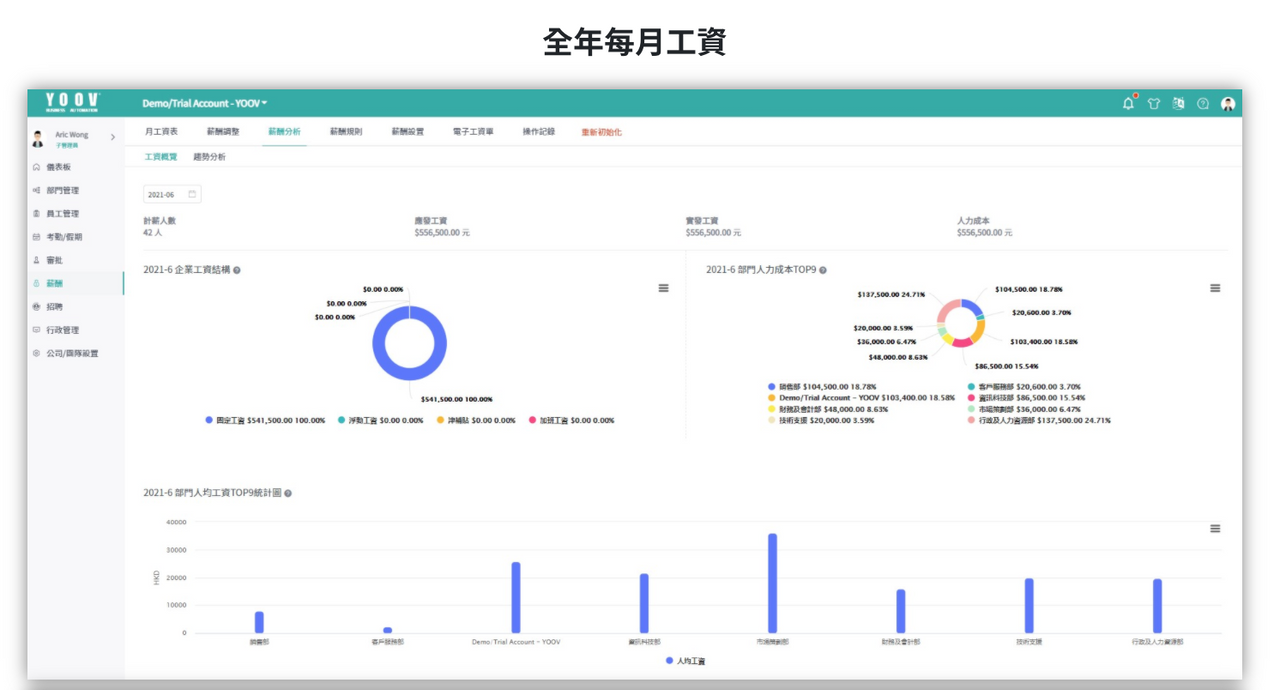Click the user avatar in top-right corner

tap(1228, 103)
